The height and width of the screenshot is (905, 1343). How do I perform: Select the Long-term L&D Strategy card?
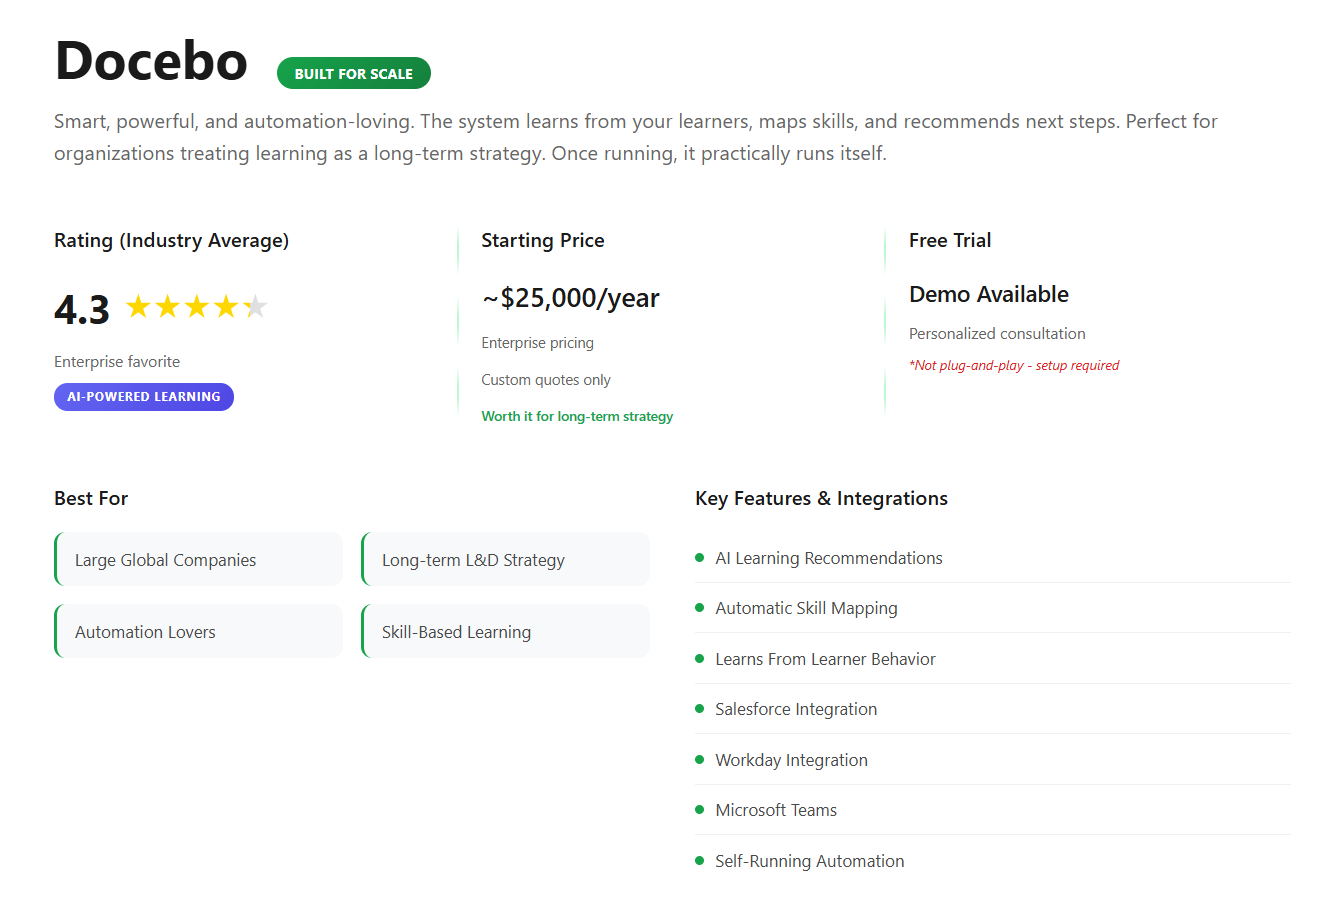[506, 559]
